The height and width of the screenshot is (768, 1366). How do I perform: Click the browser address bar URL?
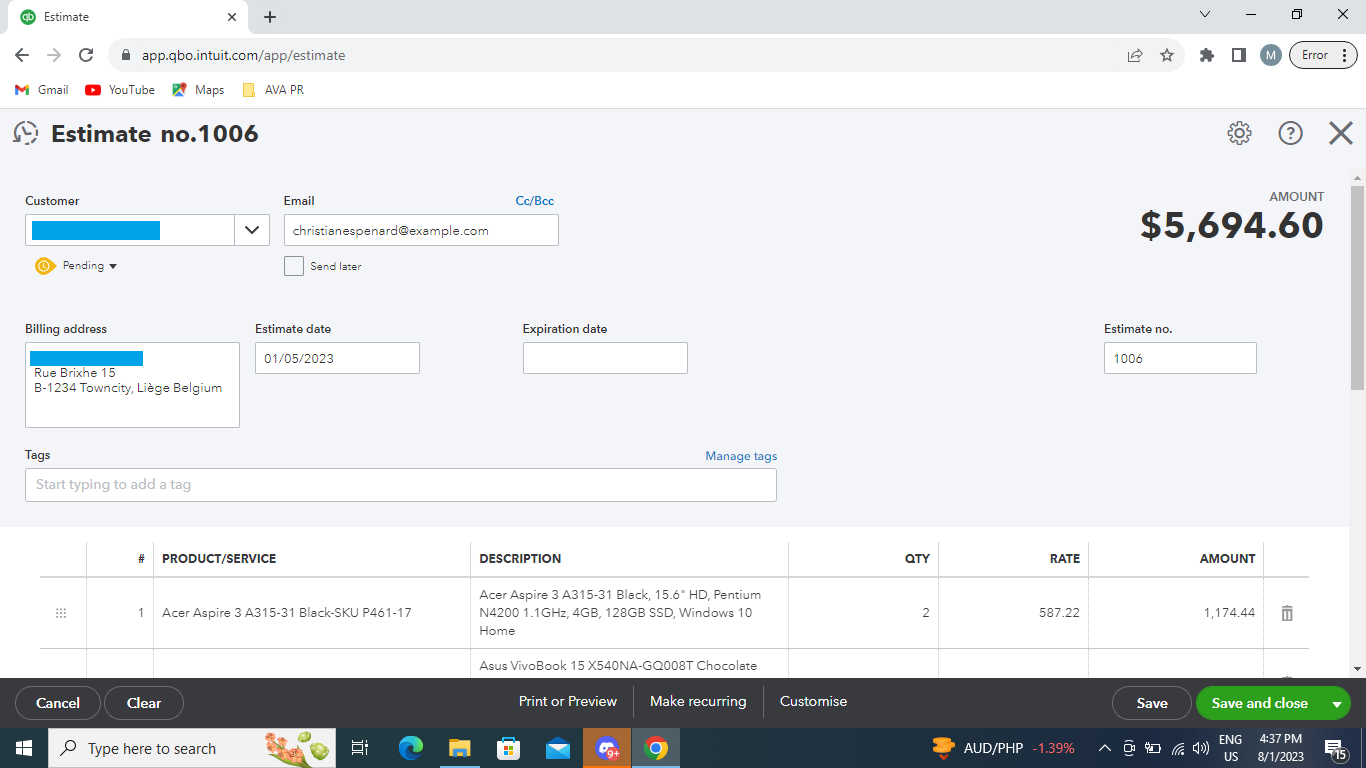click(x=243, y=55)
